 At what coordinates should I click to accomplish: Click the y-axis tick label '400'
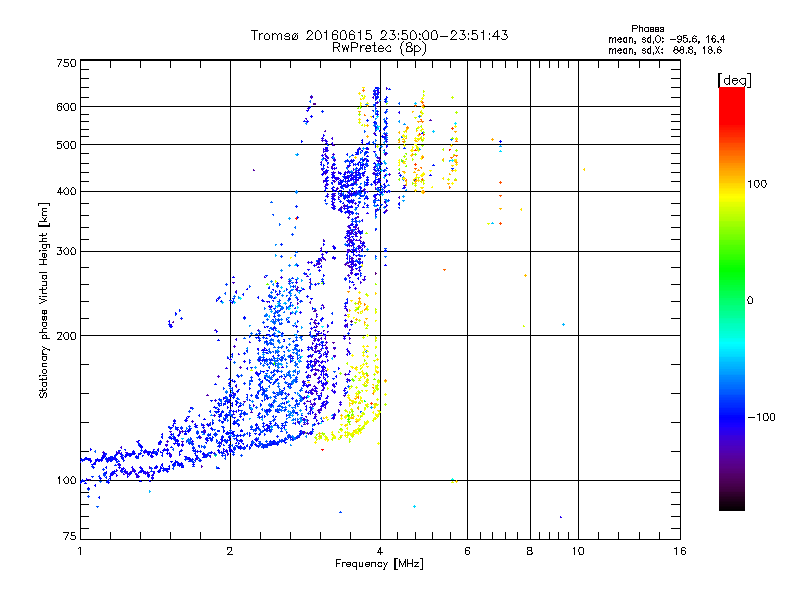point(67,192)
